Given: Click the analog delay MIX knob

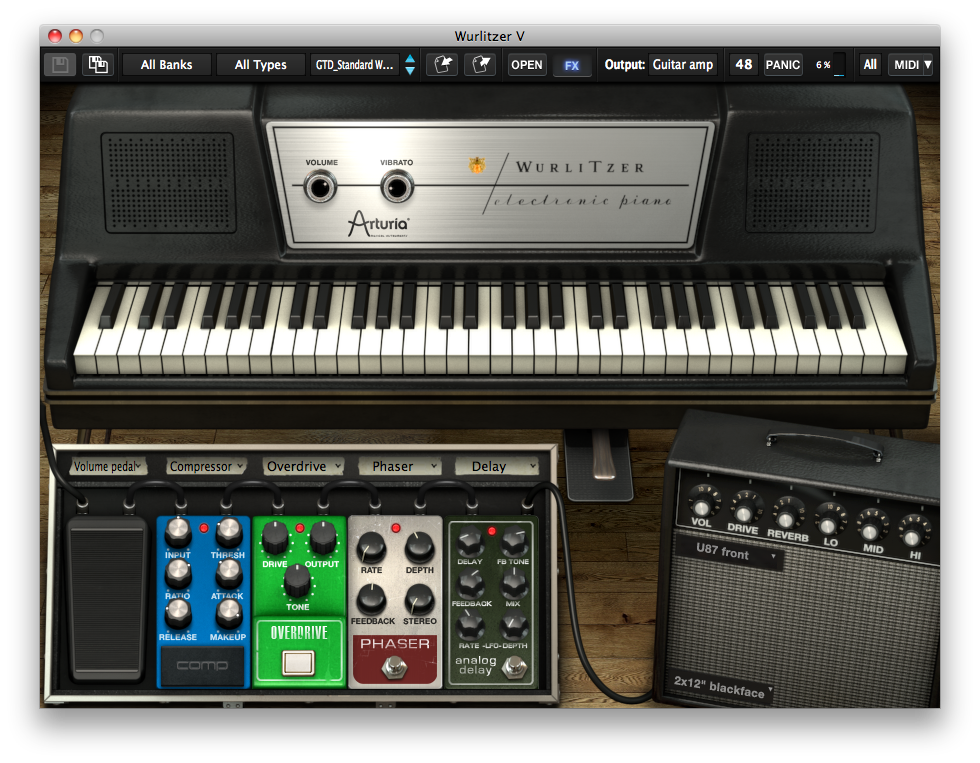Looking at the screenshot, I should point(514,586).
